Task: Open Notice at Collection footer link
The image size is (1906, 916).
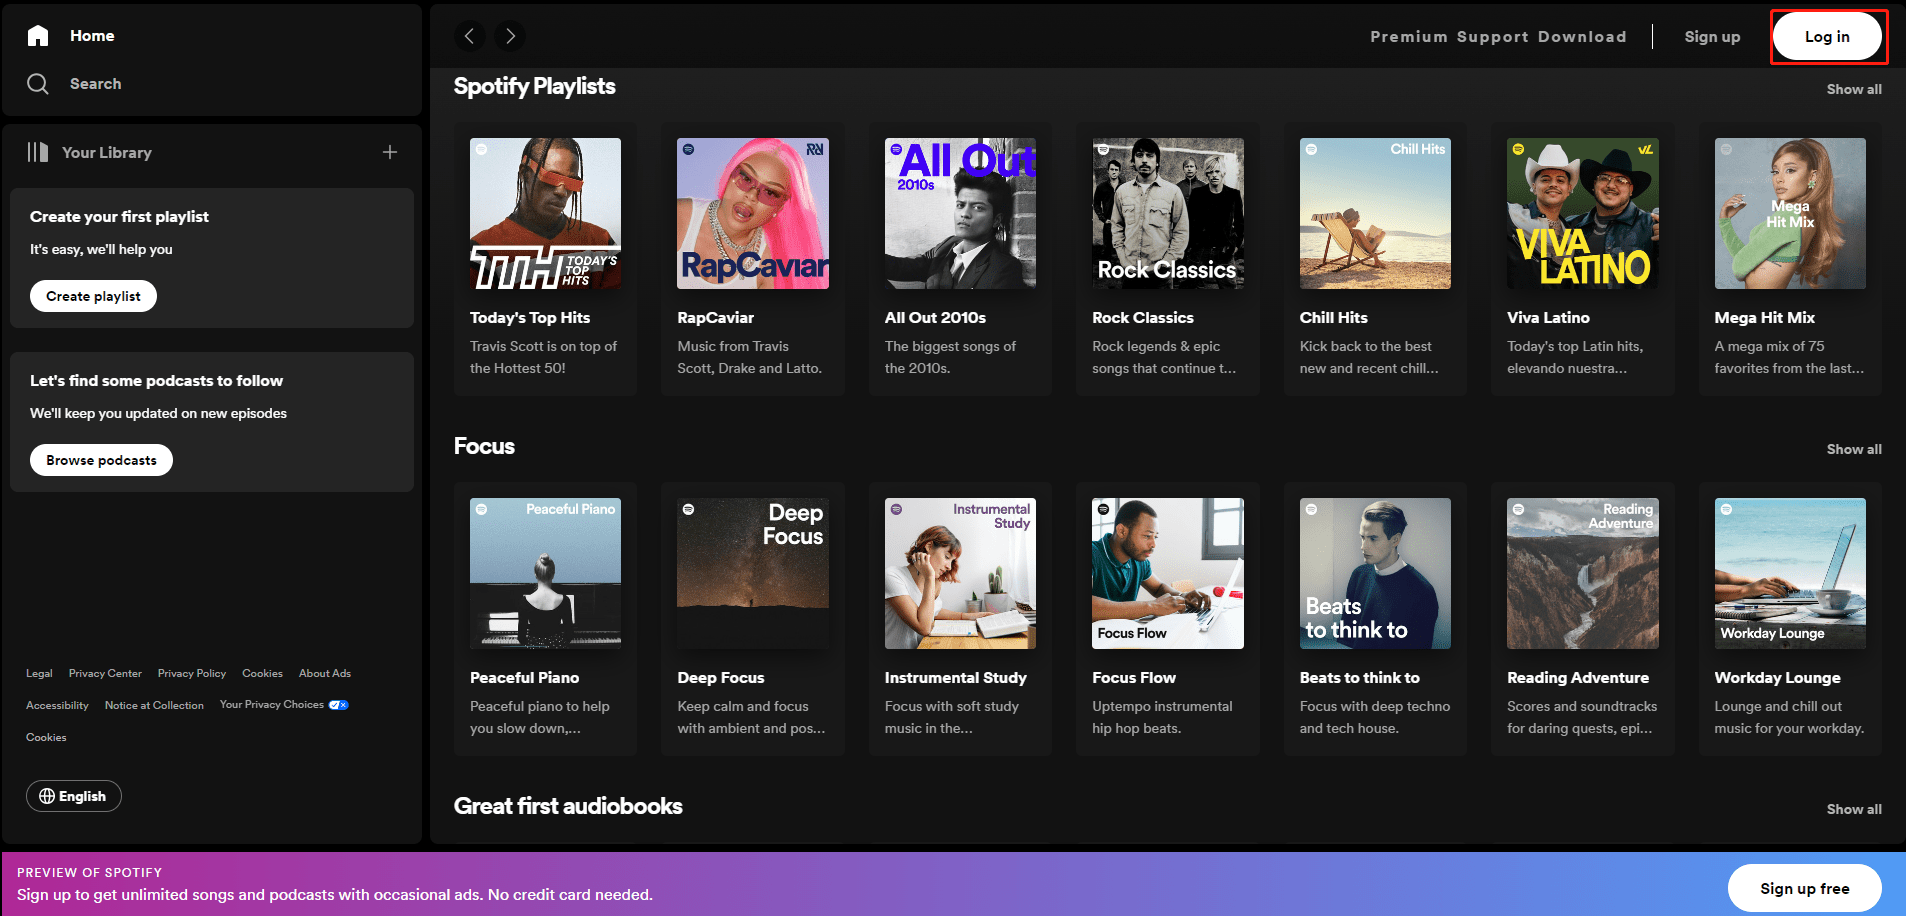Action: click(154, 705)
